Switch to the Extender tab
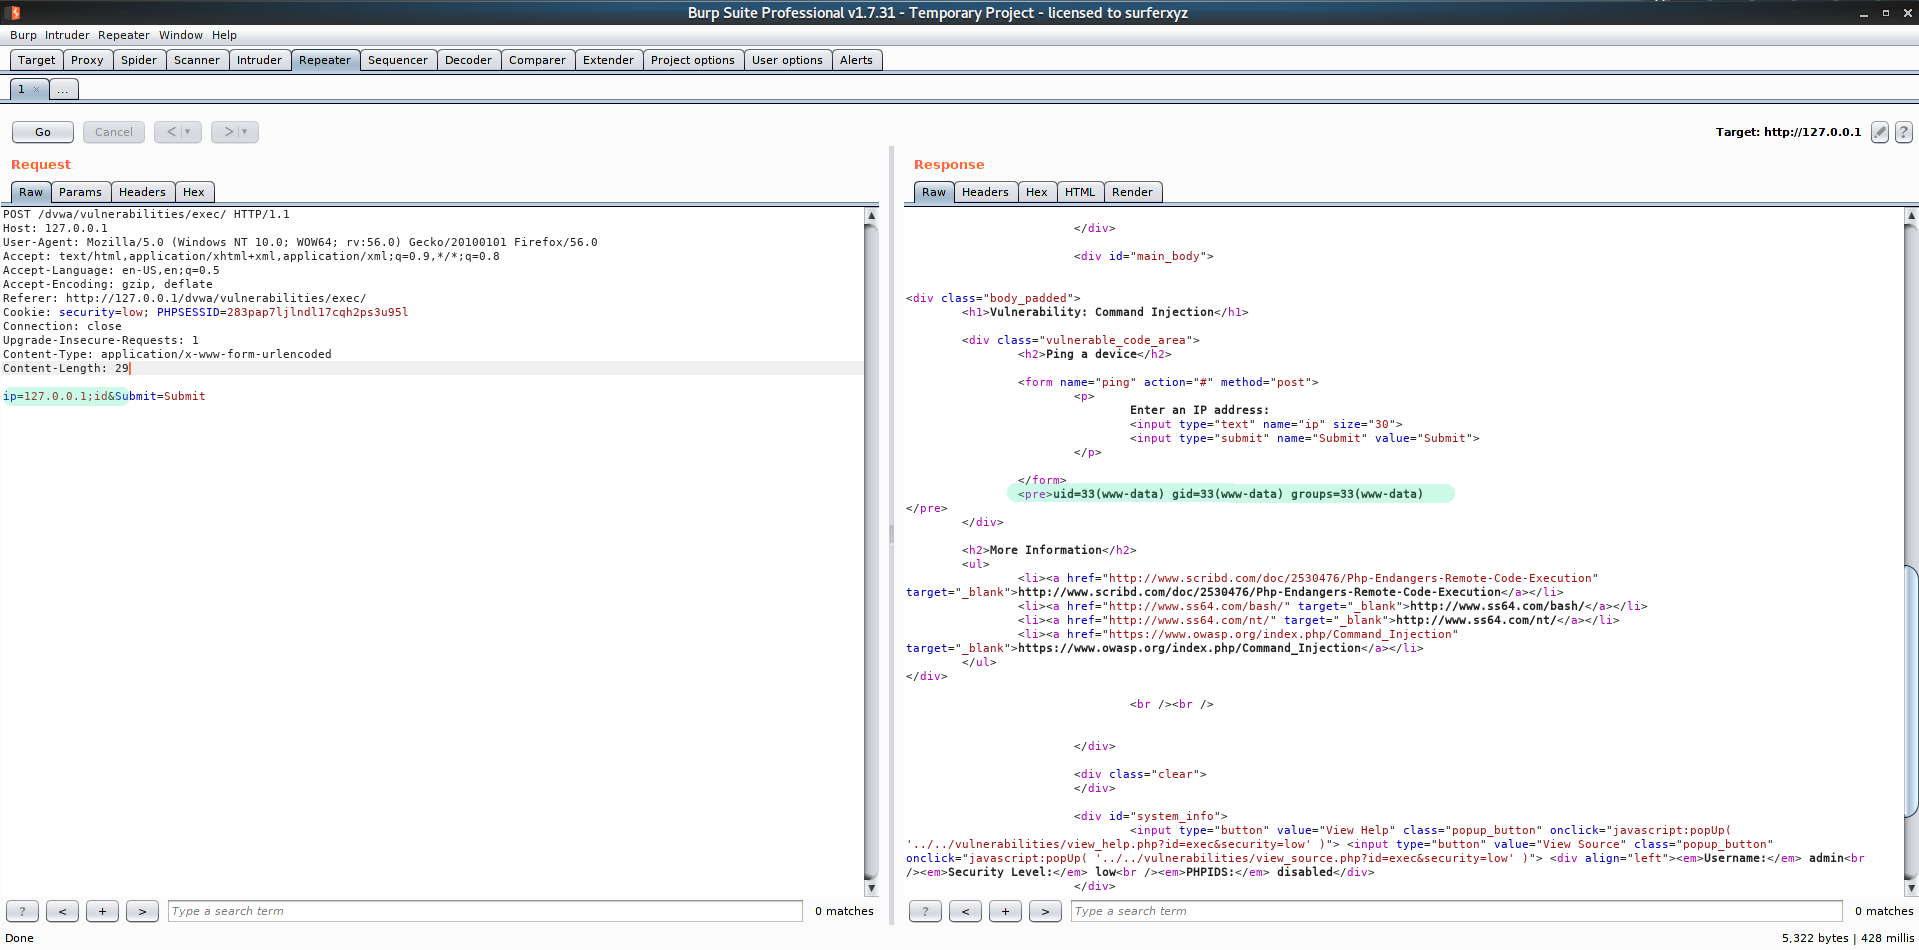The width and height of the screenshot is (1919, 950). pos(609,60)
